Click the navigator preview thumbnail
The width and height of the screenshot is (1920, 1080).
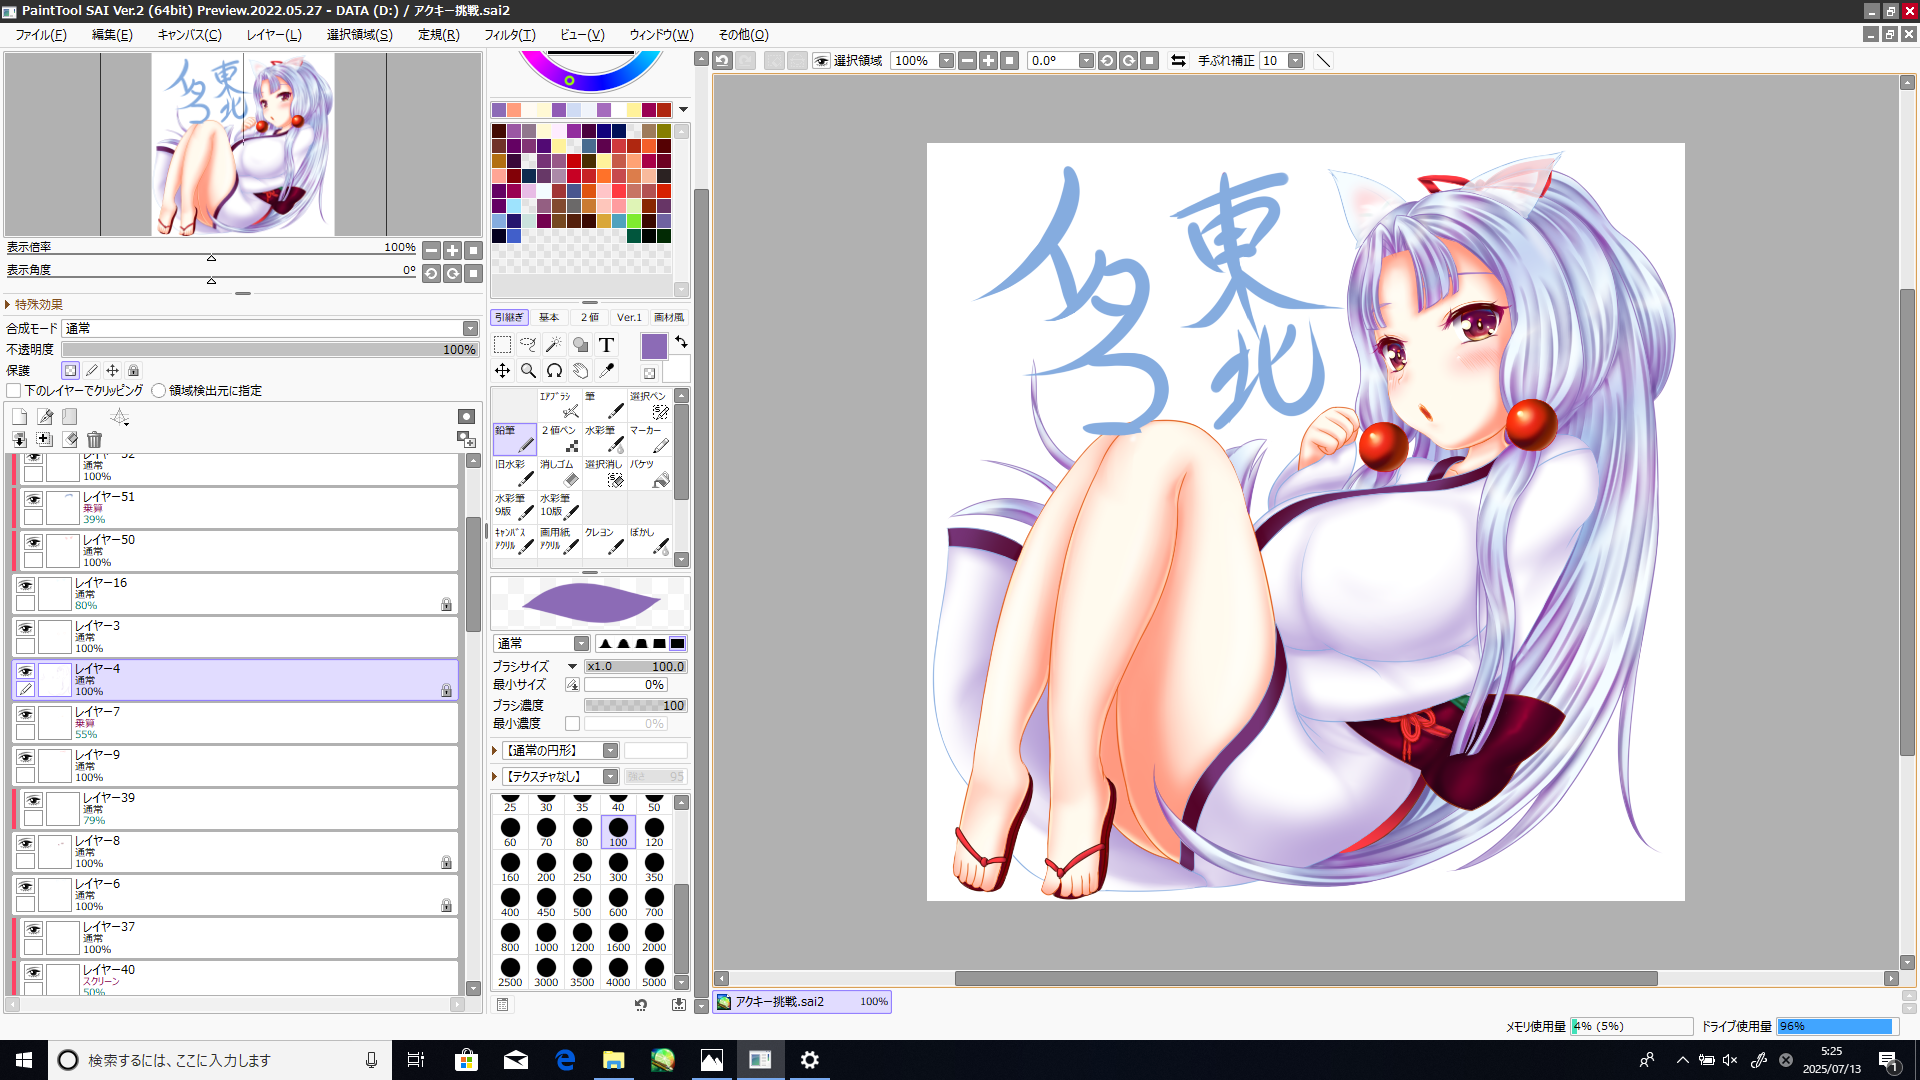click(x=243, y=145)
